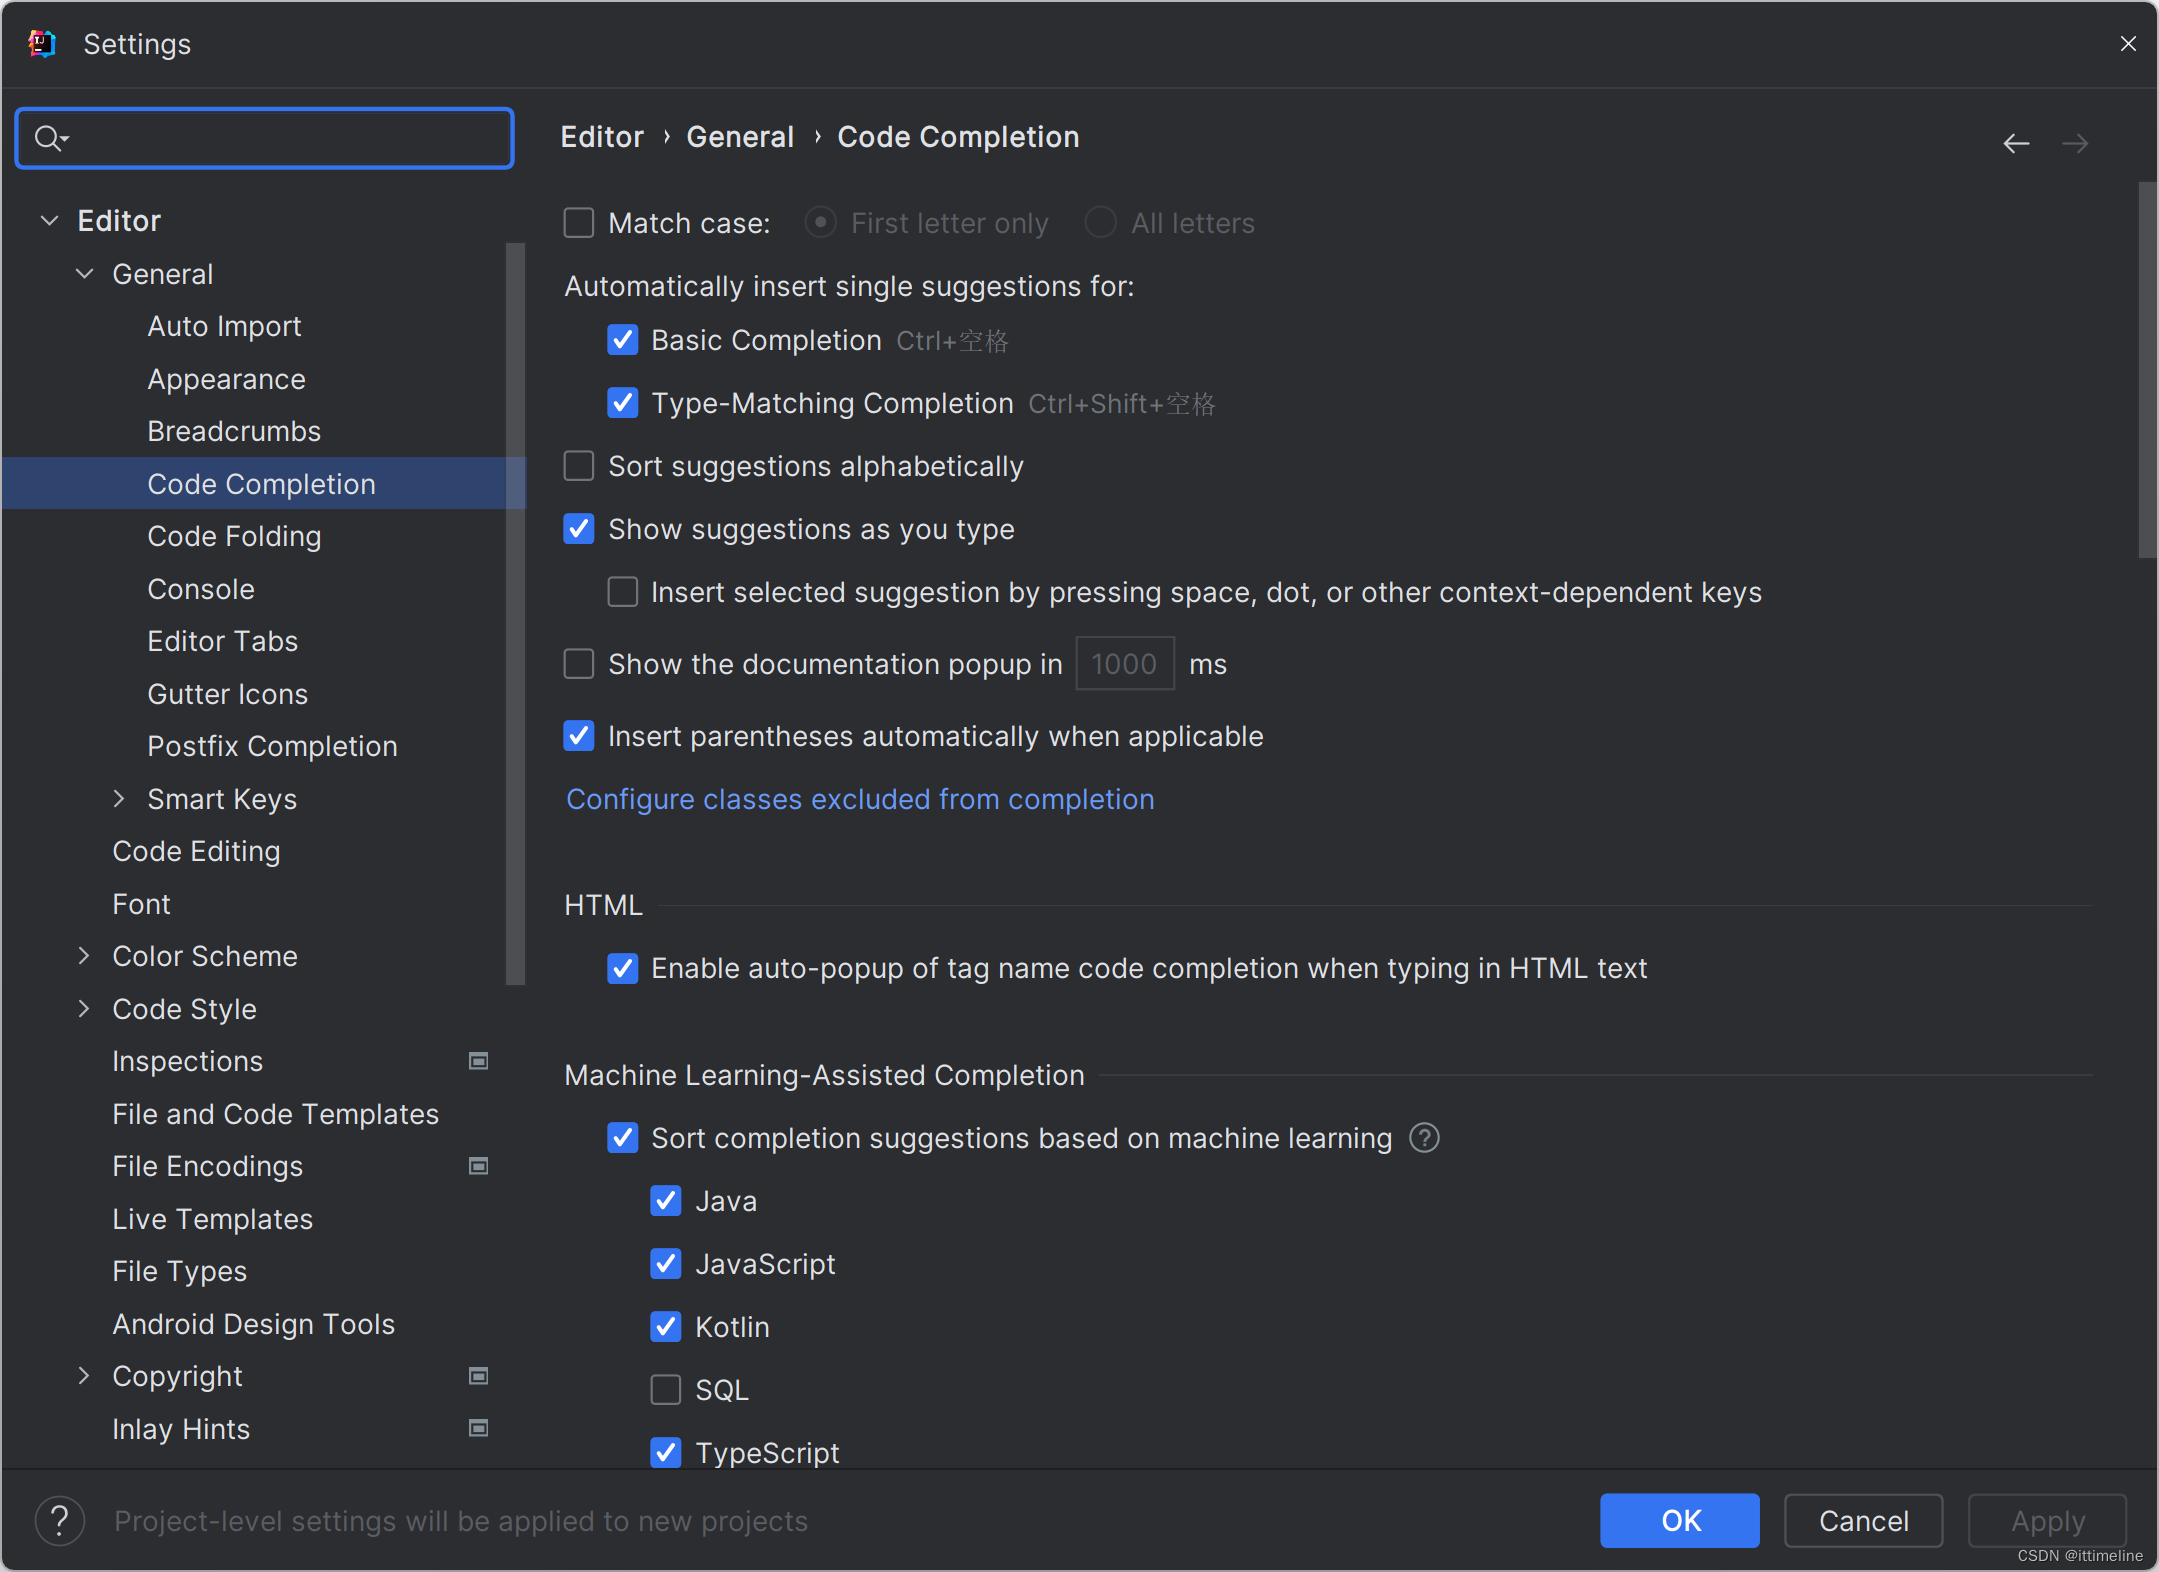
Task: Click the Settings search icon
Action: [49, 137]
